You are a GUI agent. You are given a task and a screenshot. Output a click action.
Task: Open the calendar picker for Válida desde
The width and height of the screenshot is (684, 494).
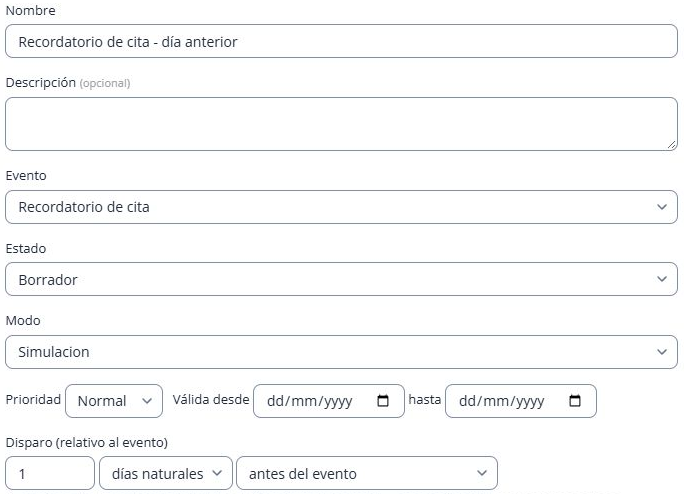[383, 401]
